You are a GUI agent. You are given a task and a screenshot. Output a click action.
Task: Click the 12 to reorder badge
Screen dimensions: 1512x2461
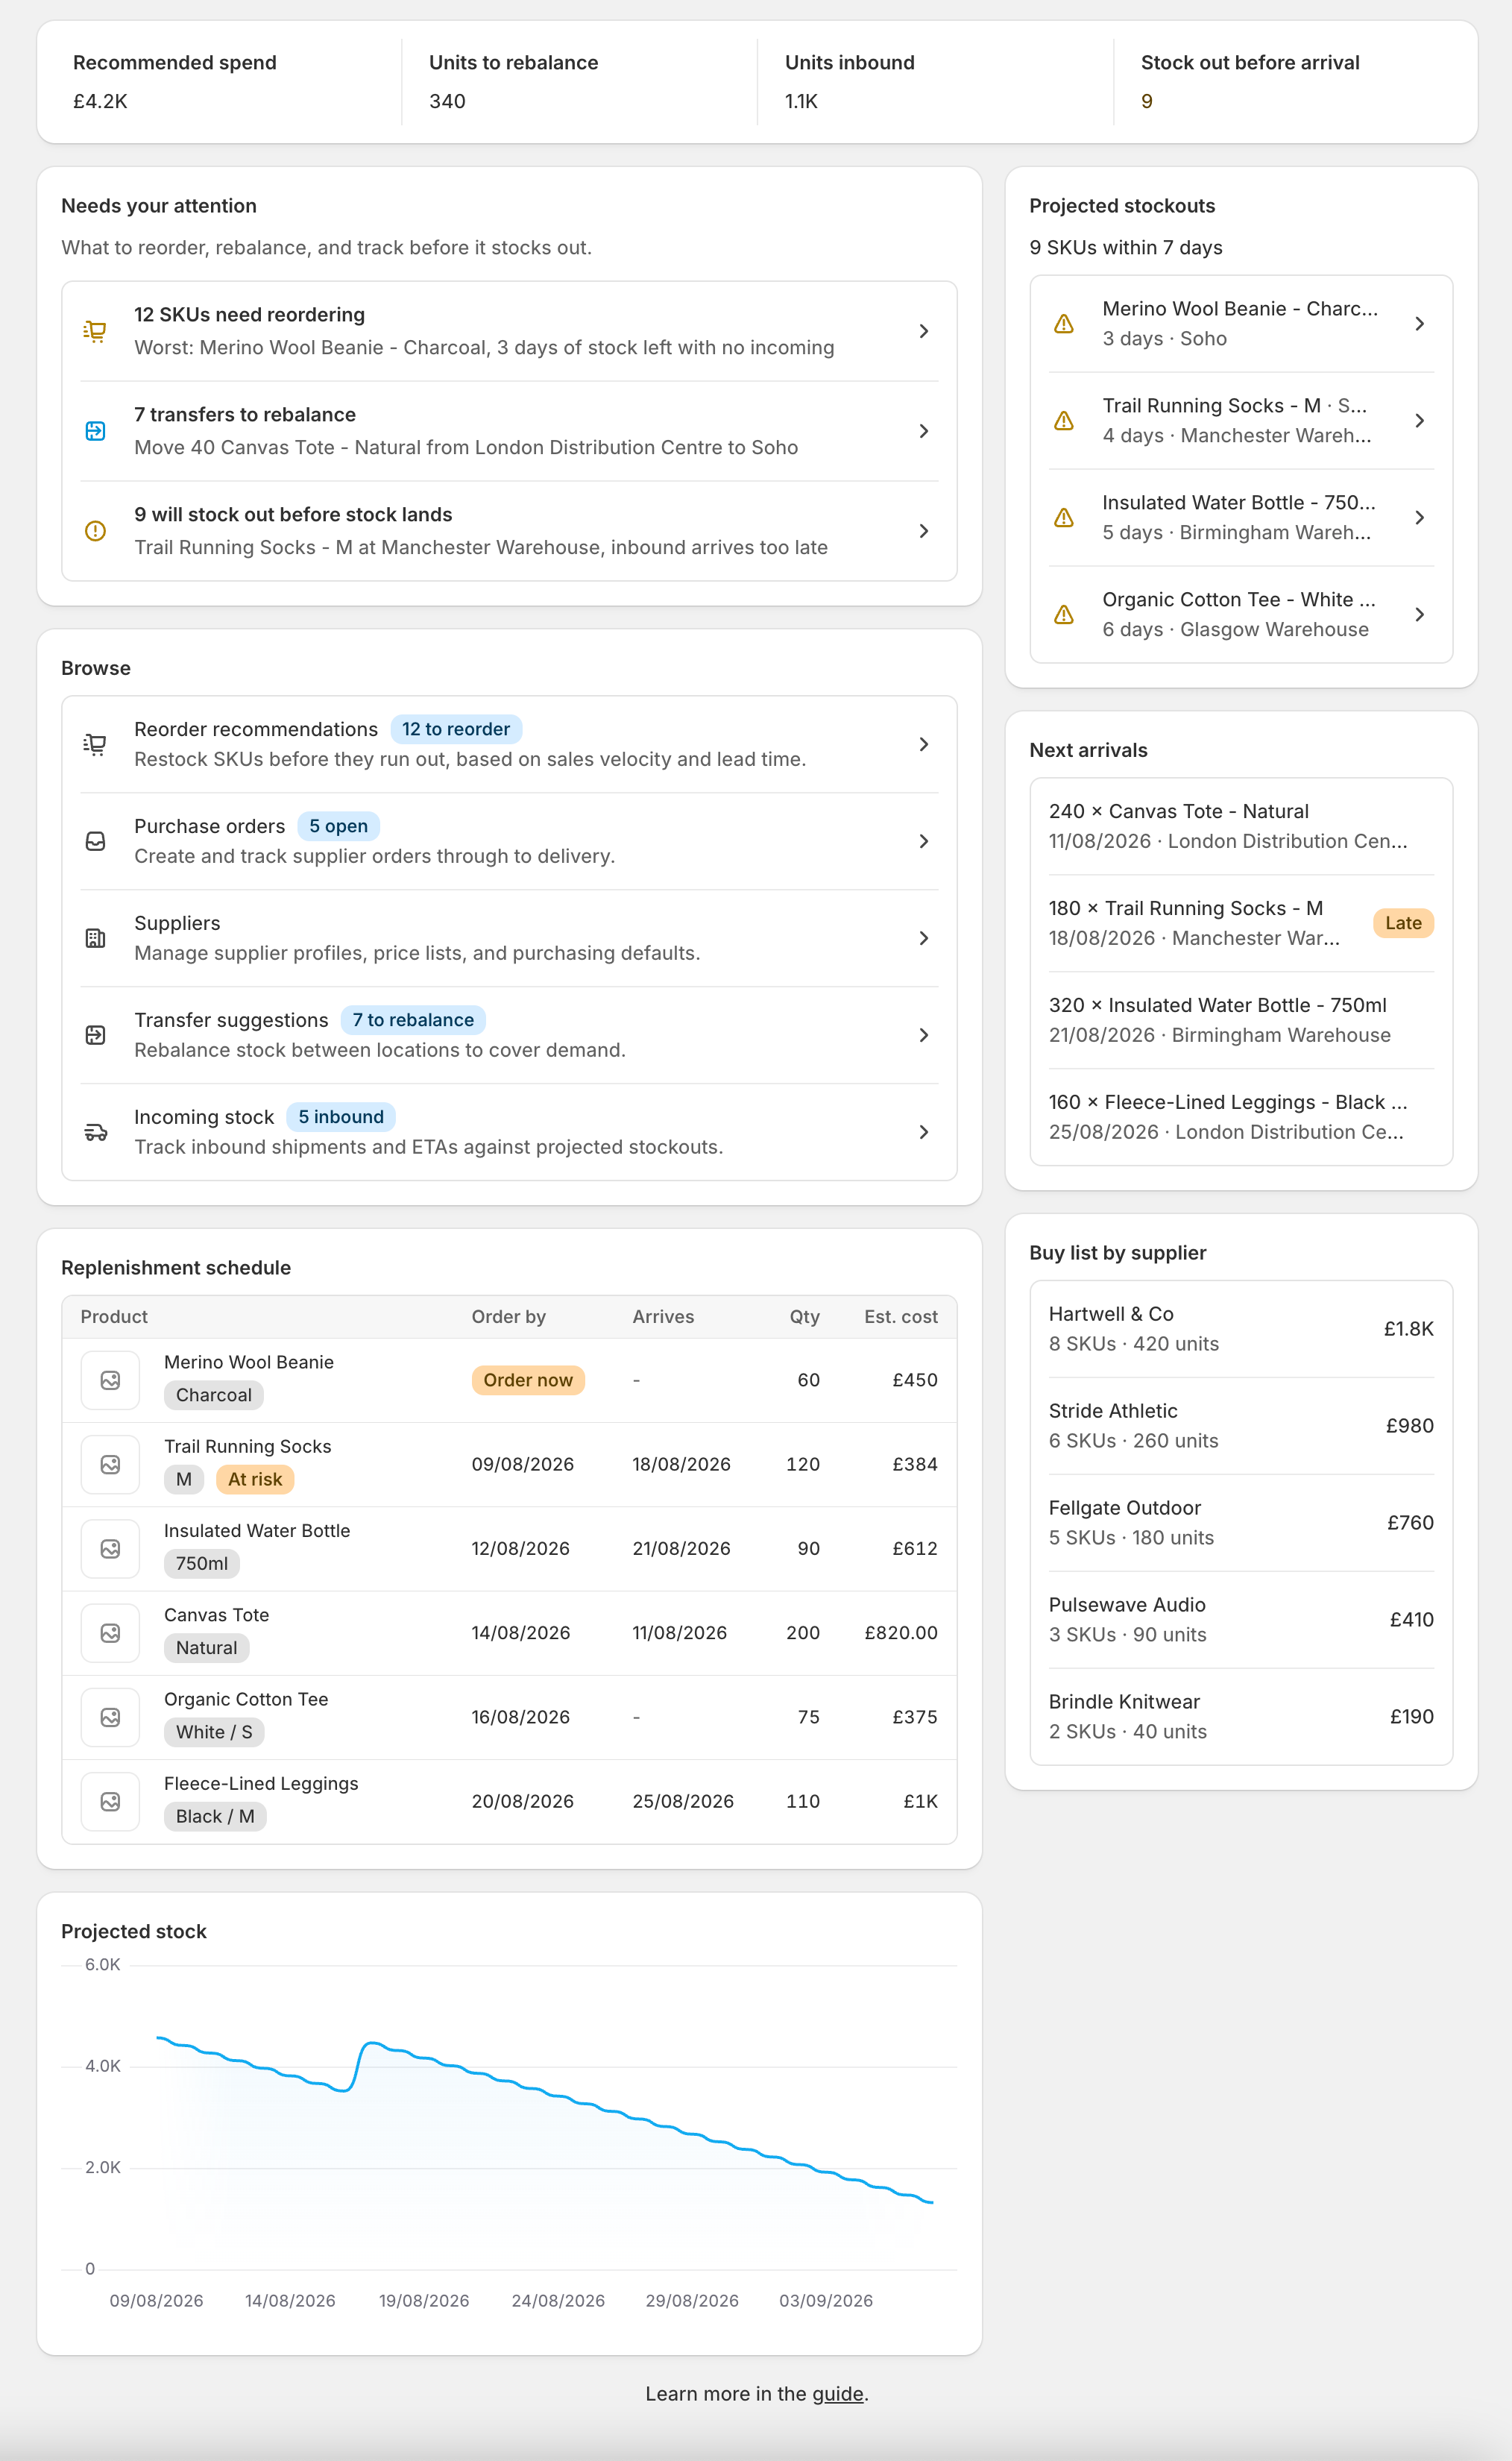tap(456, 729)
